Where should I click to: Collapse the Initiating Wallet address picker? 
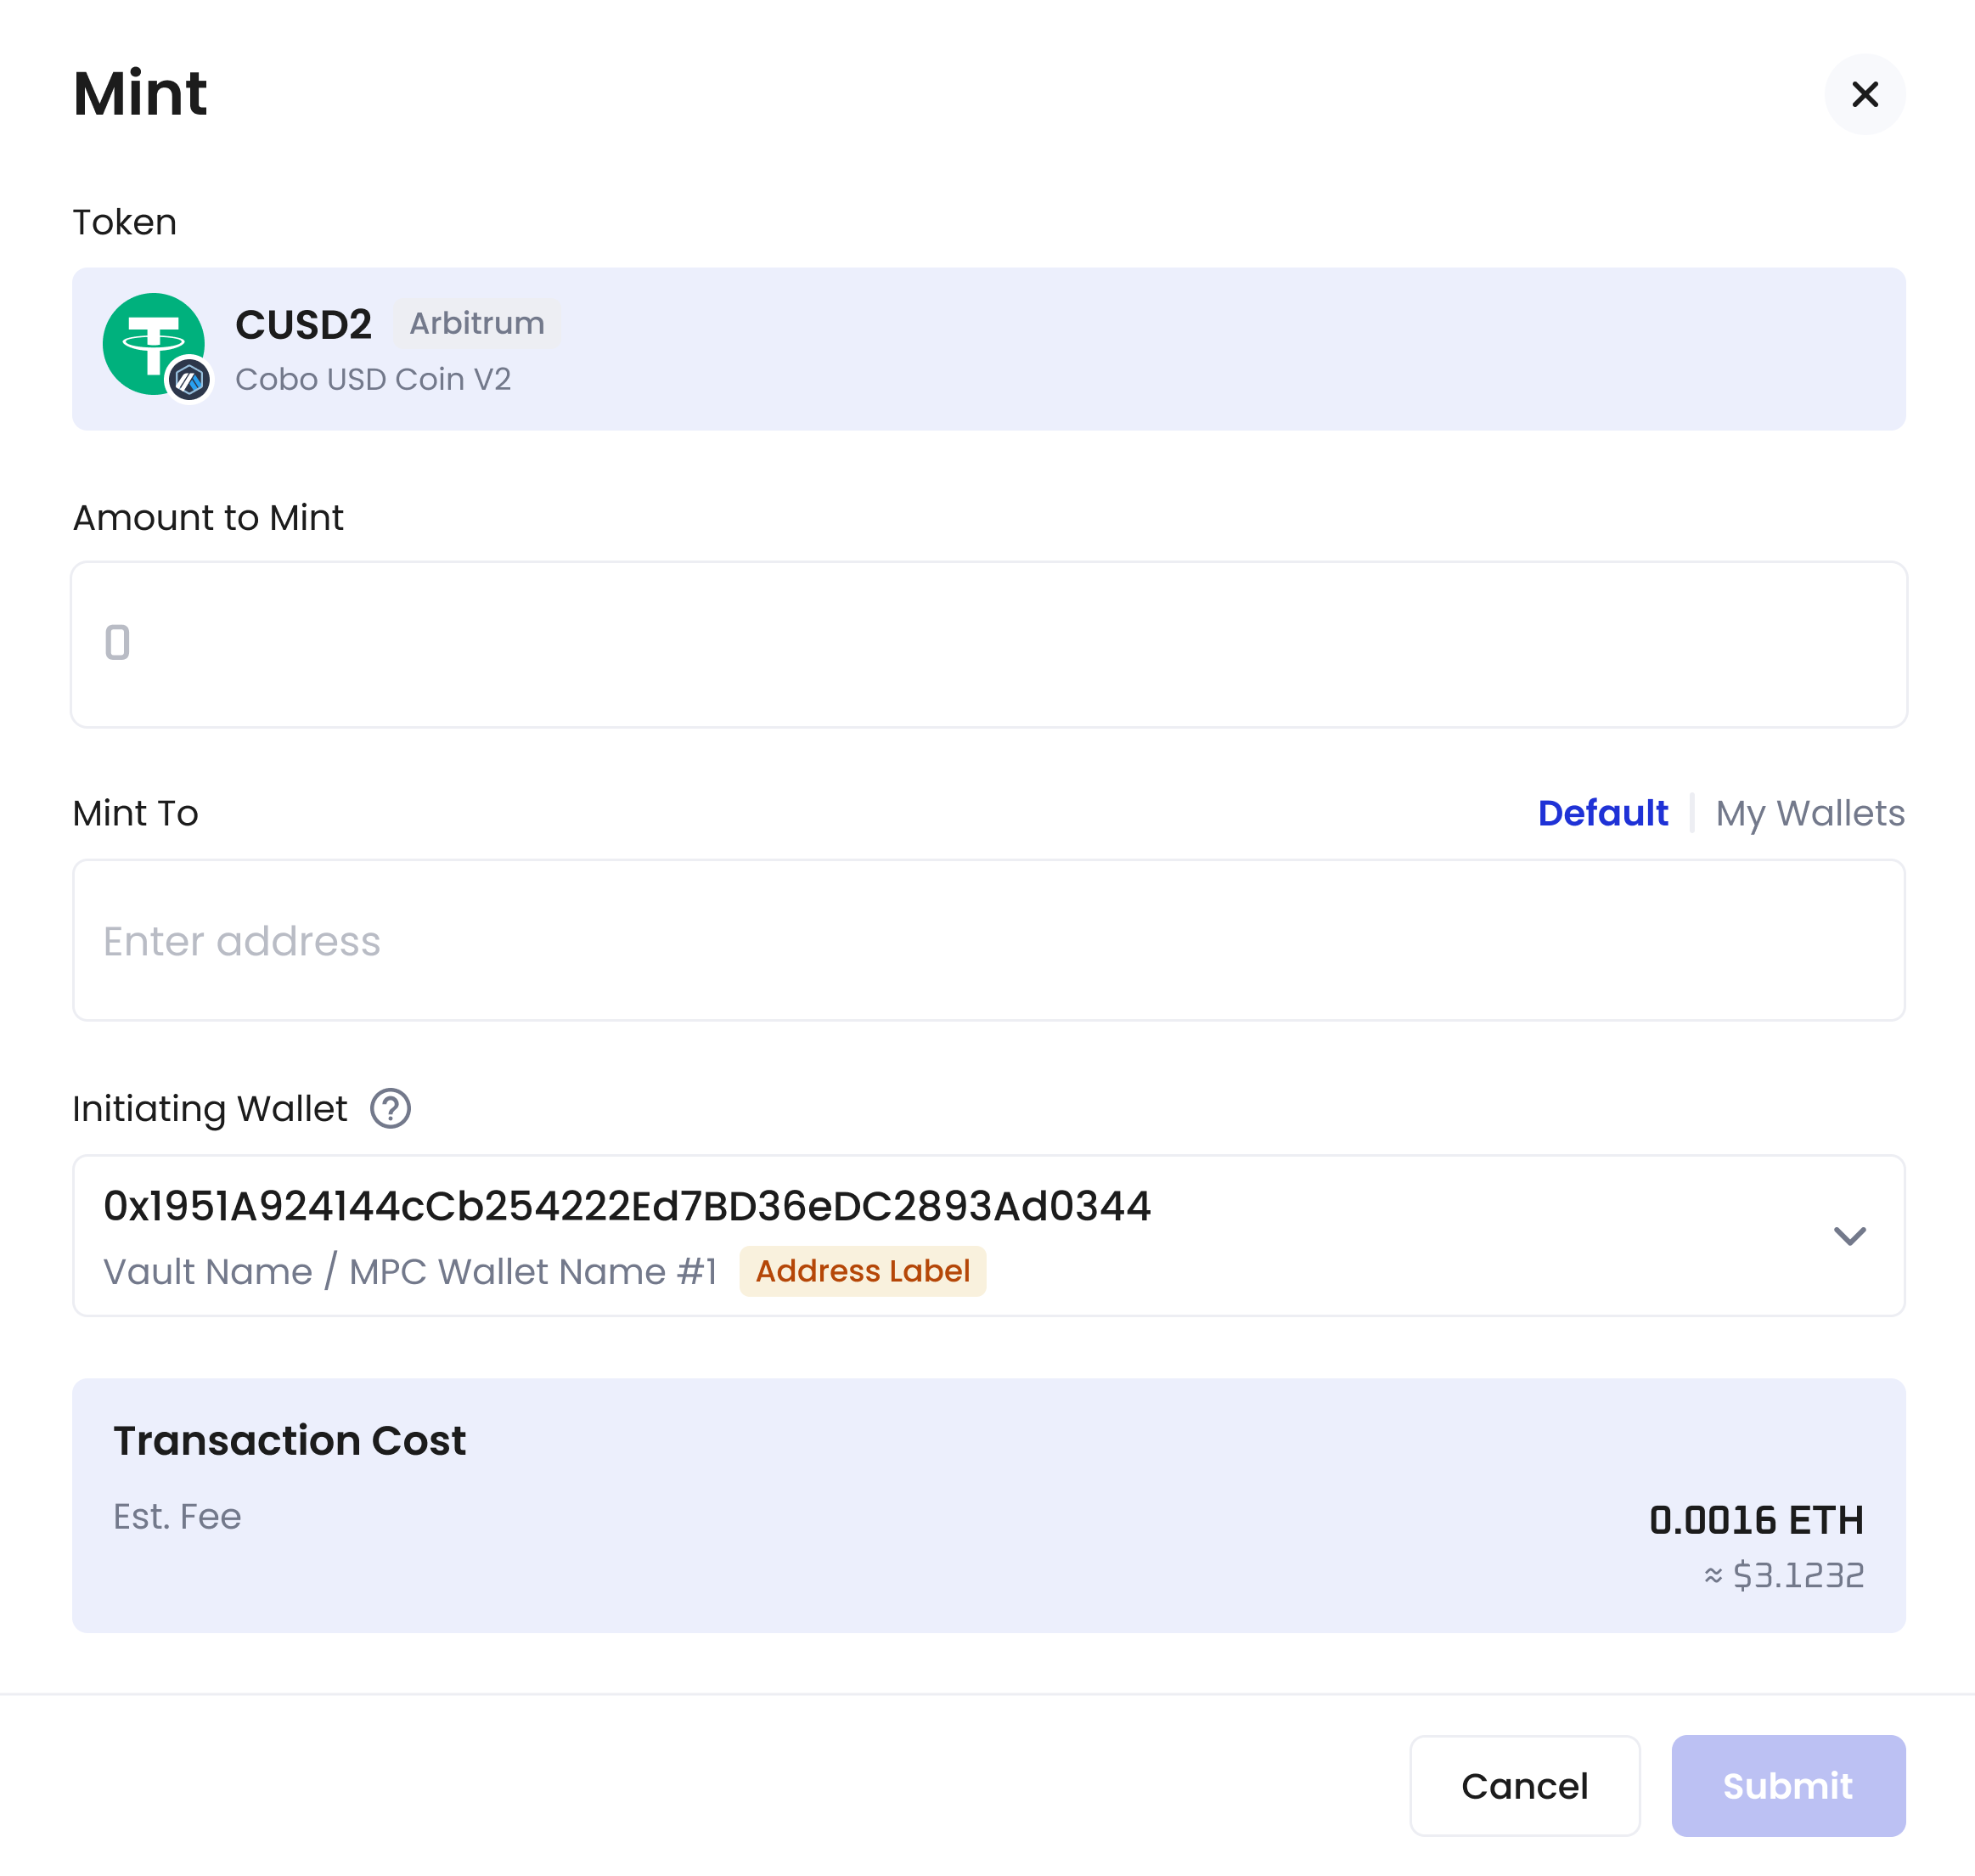[1850, 1236]
